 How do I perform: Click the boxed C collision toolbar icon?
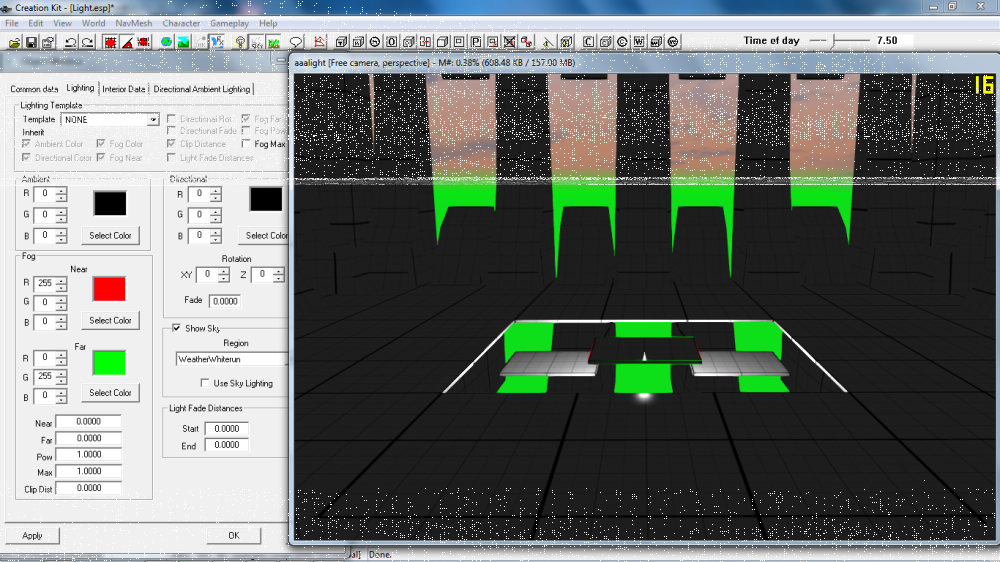(x=588, y=42)
